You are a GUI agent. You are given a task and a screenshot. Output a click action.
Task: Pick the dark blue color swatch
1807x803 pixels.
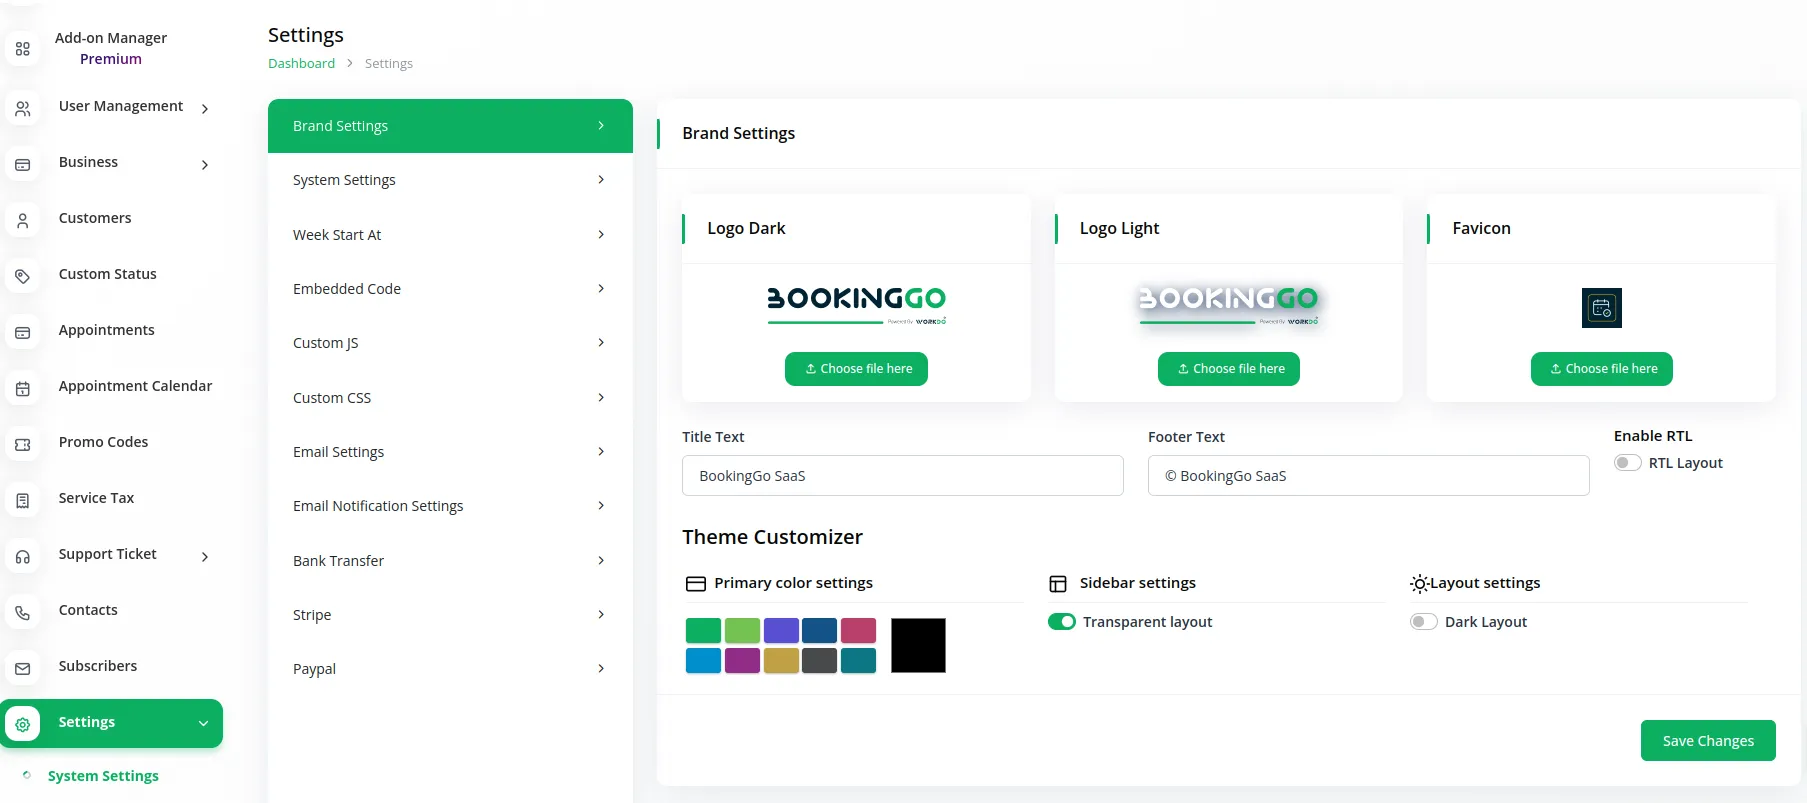coord(819,630)
